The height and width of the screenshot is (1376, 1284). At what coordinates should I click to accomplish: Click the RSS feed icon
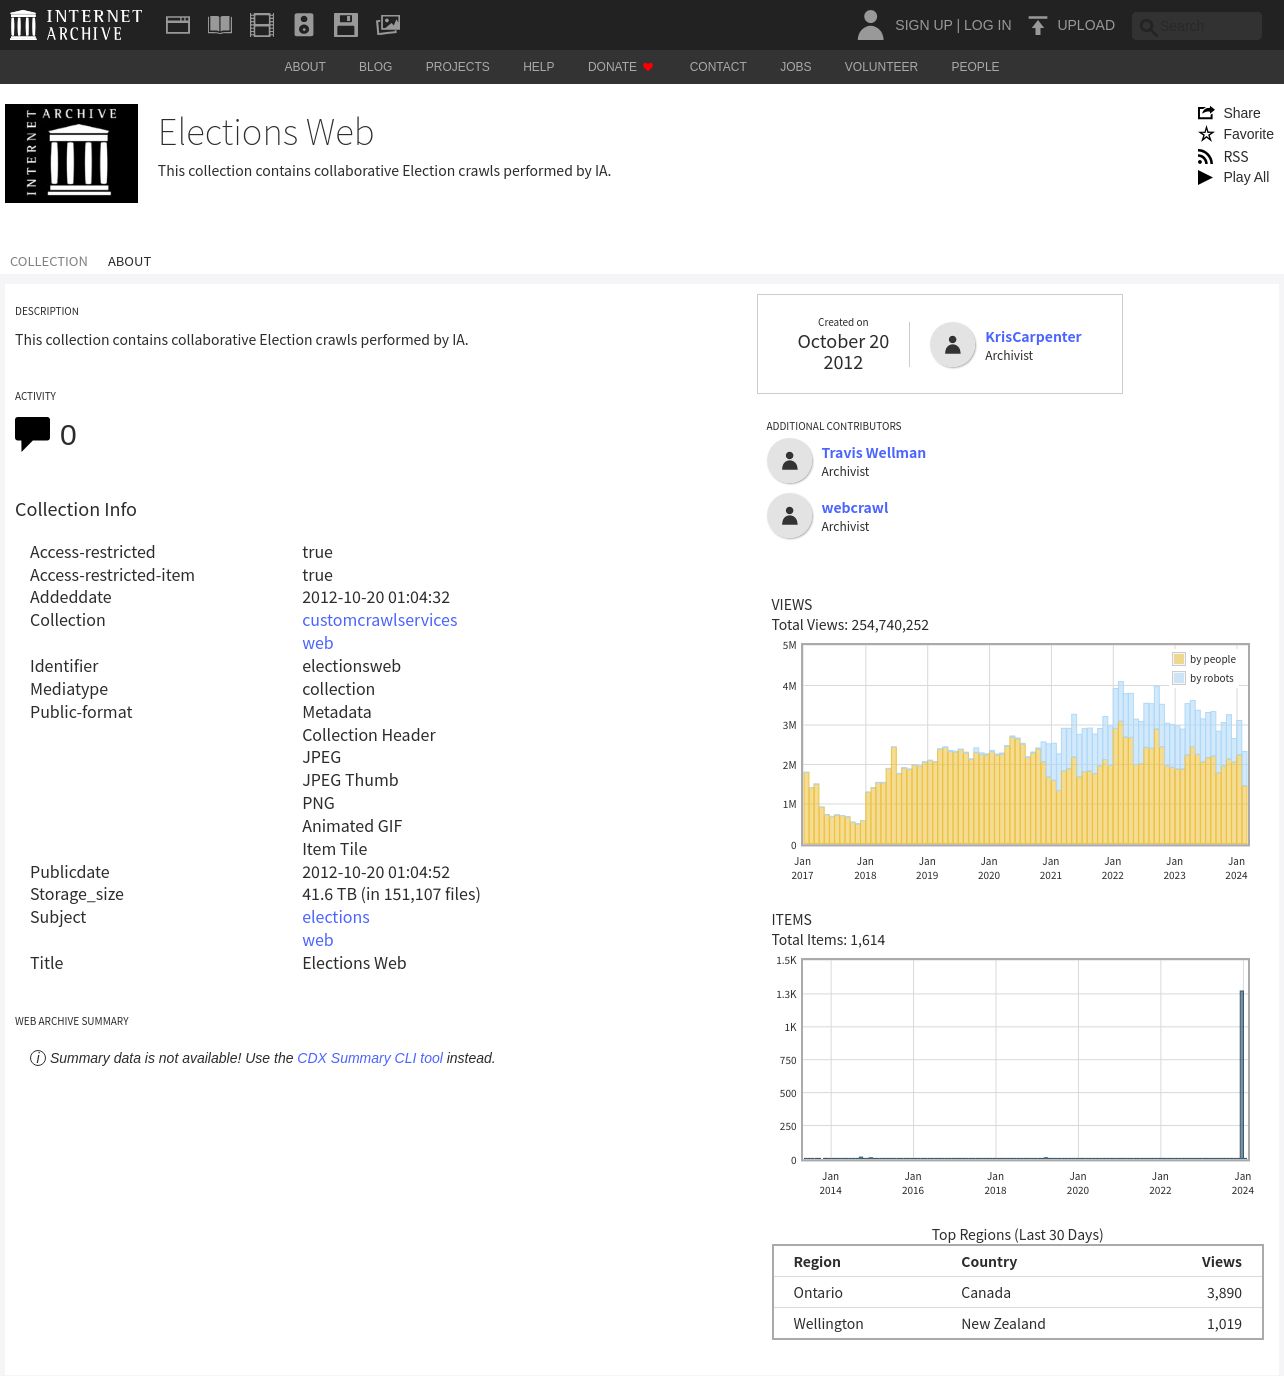point(1206,157)
